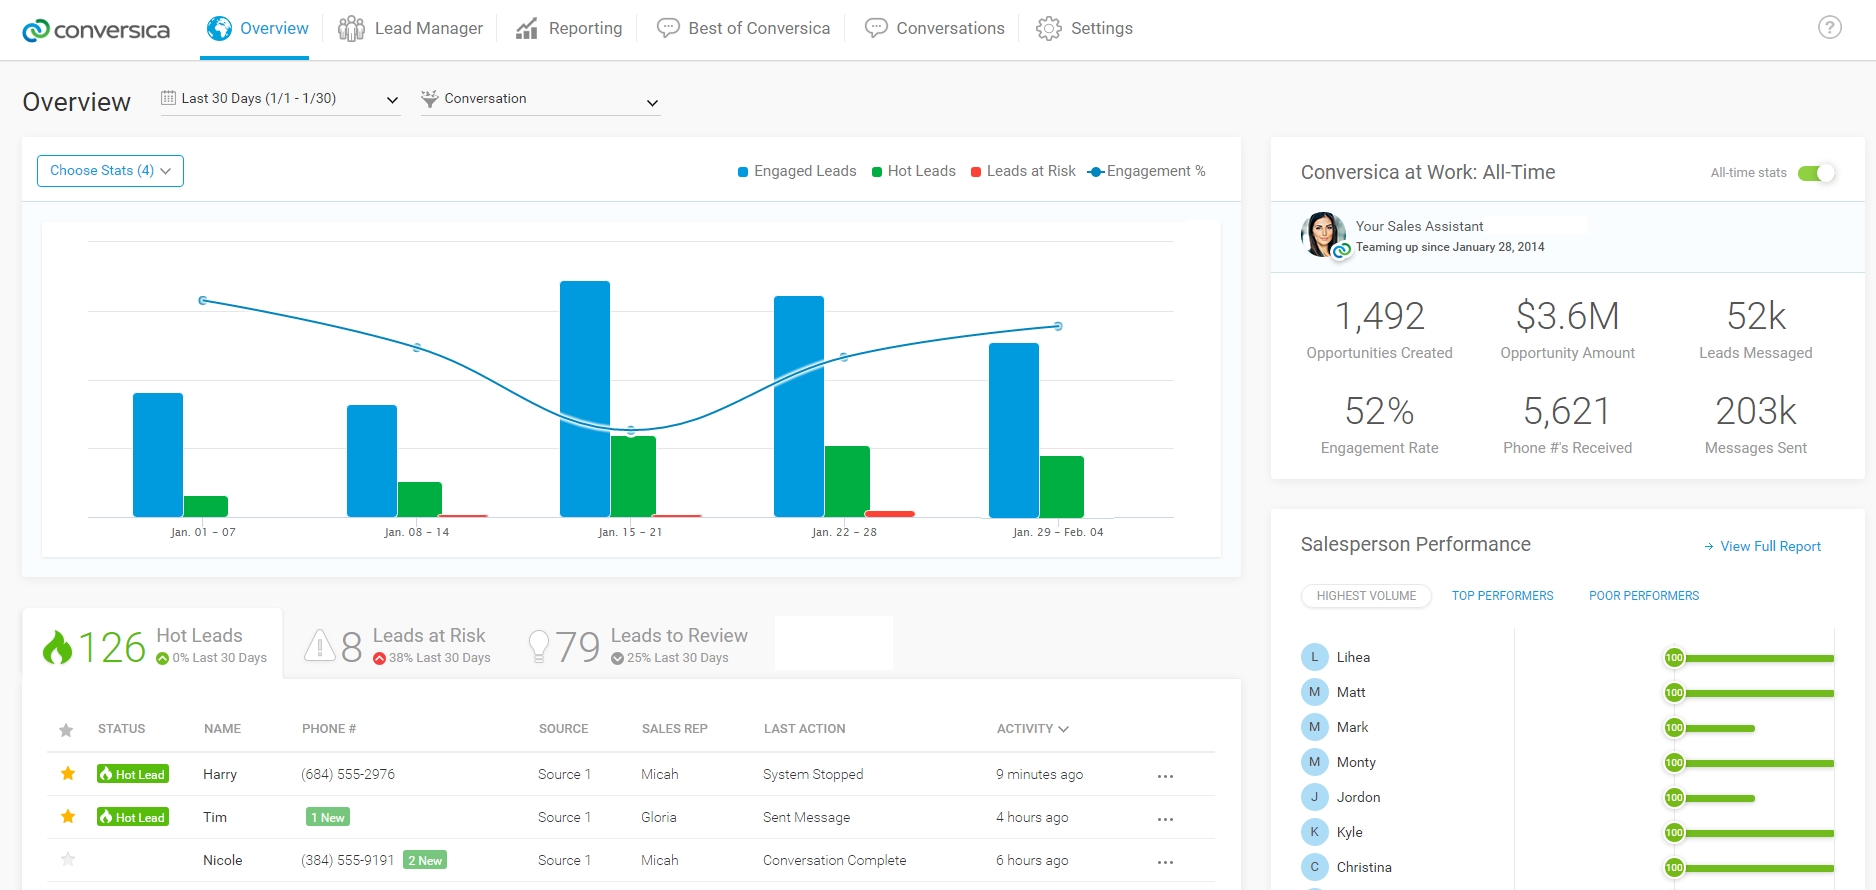
Task: Open the Last 30 Days date dropdown
Action: (280, 99)
